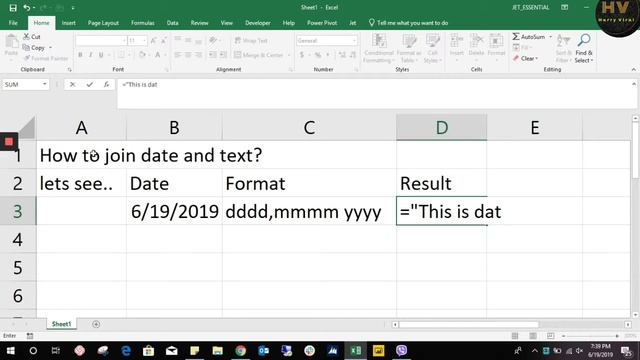Cancel the formula entry with X
This screenshot has height=360, width=640.
tap(72, 84)
